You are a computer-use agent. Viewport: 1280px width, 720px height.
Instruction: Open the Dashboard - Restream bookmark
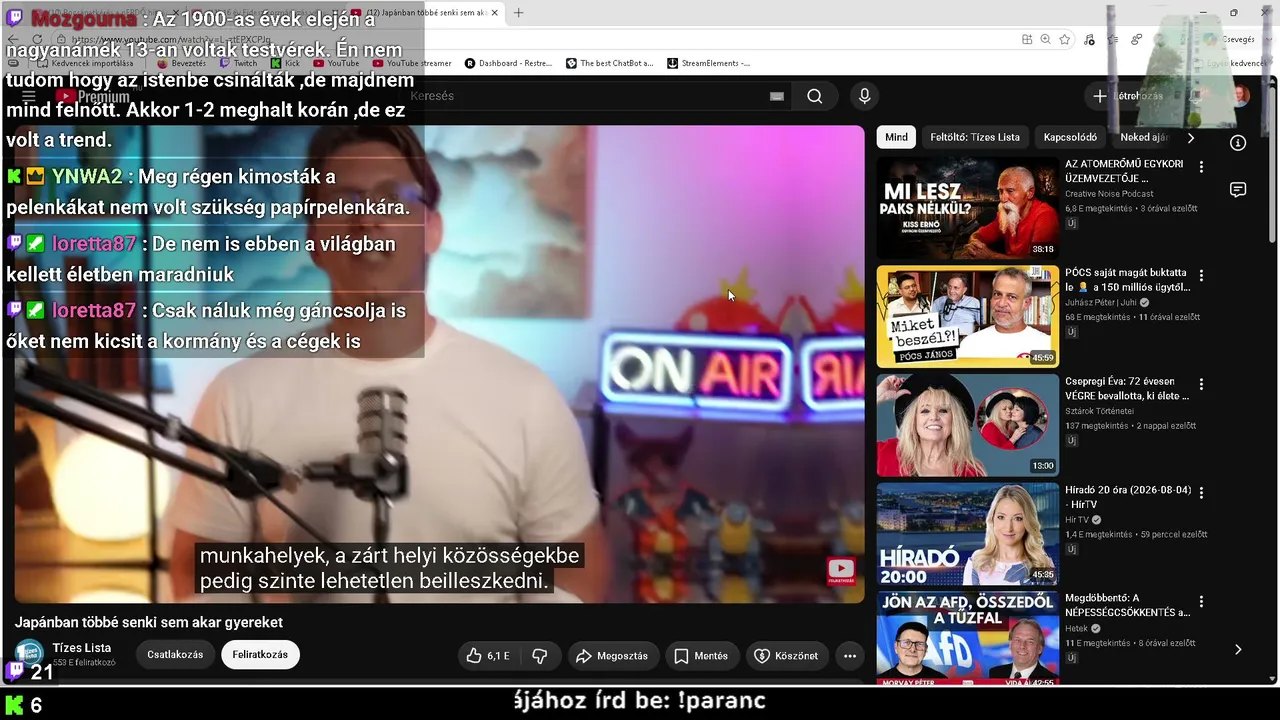click(508, 63)
